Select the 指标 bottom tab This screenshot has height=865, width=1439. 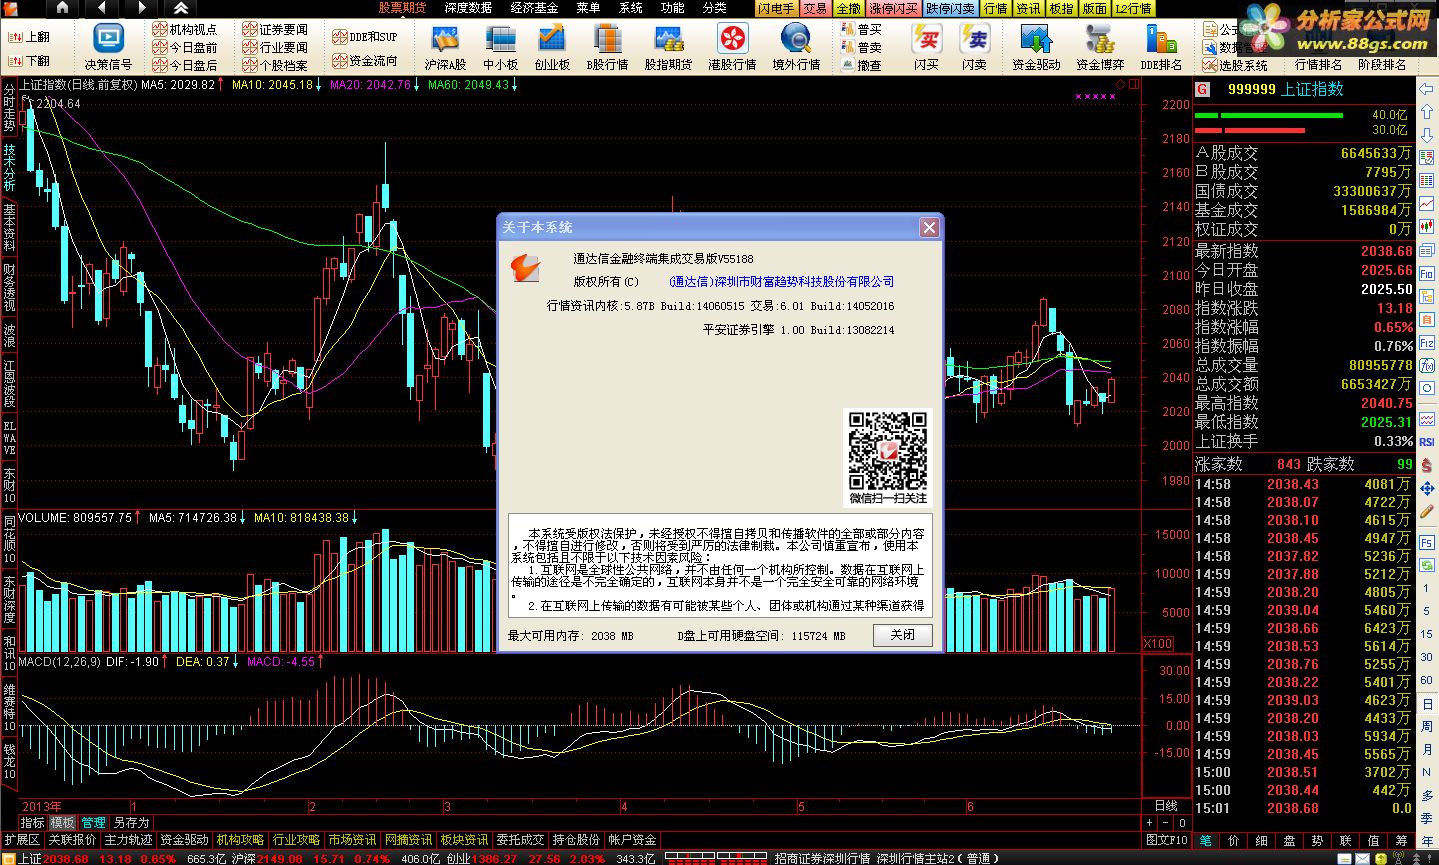click(x=32, y=823)
